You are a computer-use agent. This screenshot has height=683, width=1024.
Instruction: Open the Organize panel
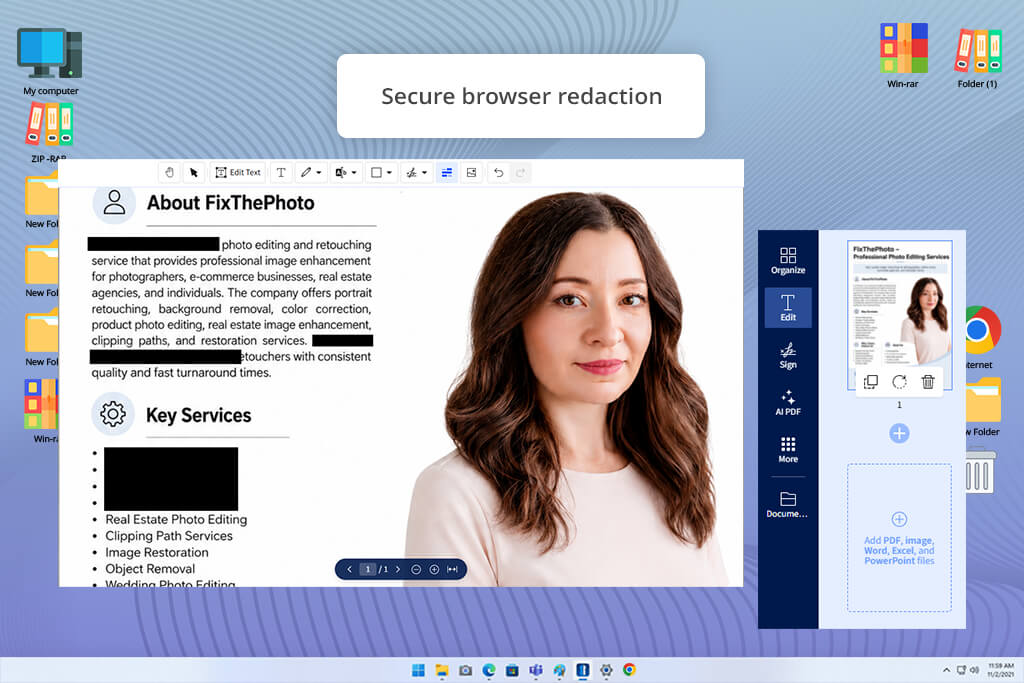pos(788,261)
